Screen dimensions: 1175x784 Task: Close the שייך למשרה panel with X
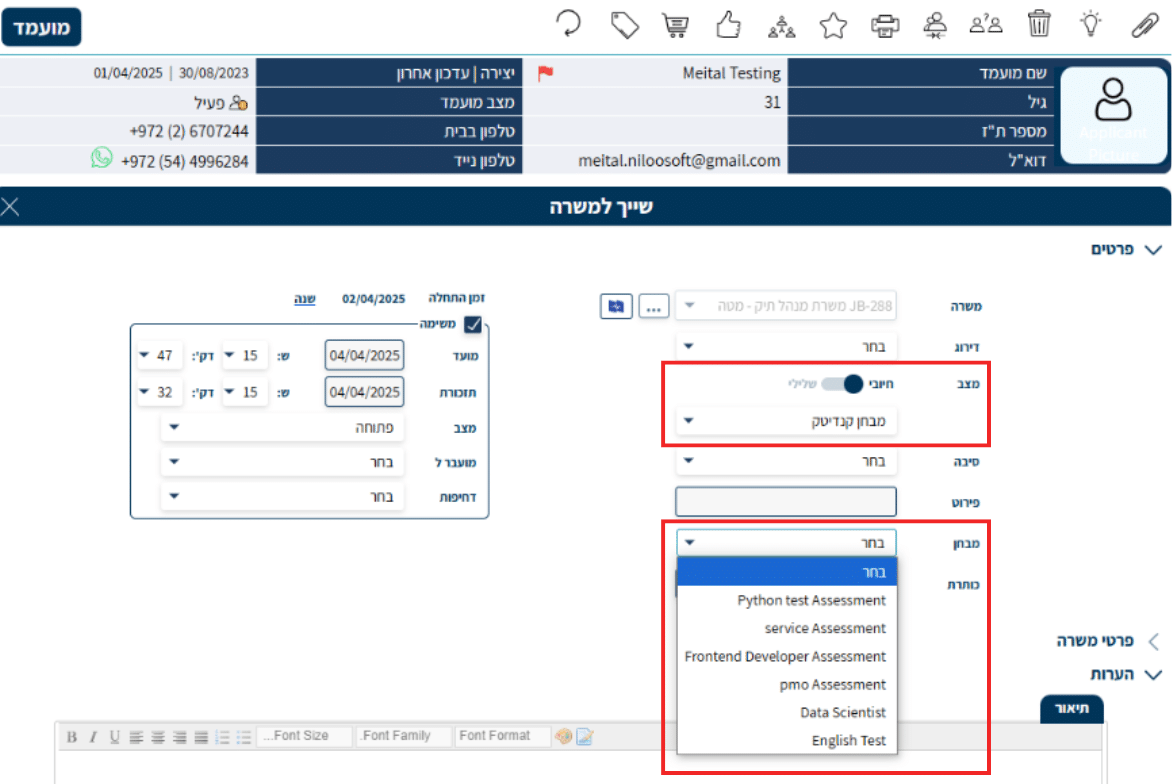tap(10, 206)
